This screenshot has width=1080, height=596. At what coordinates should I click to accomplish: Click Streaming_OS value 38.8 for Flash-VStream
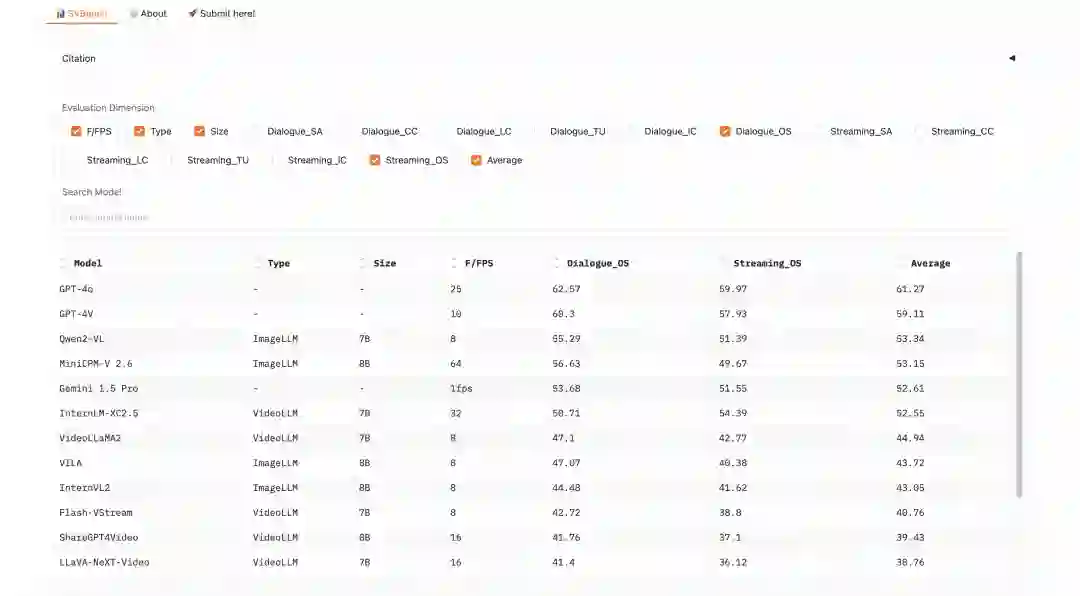coord(730,512)
